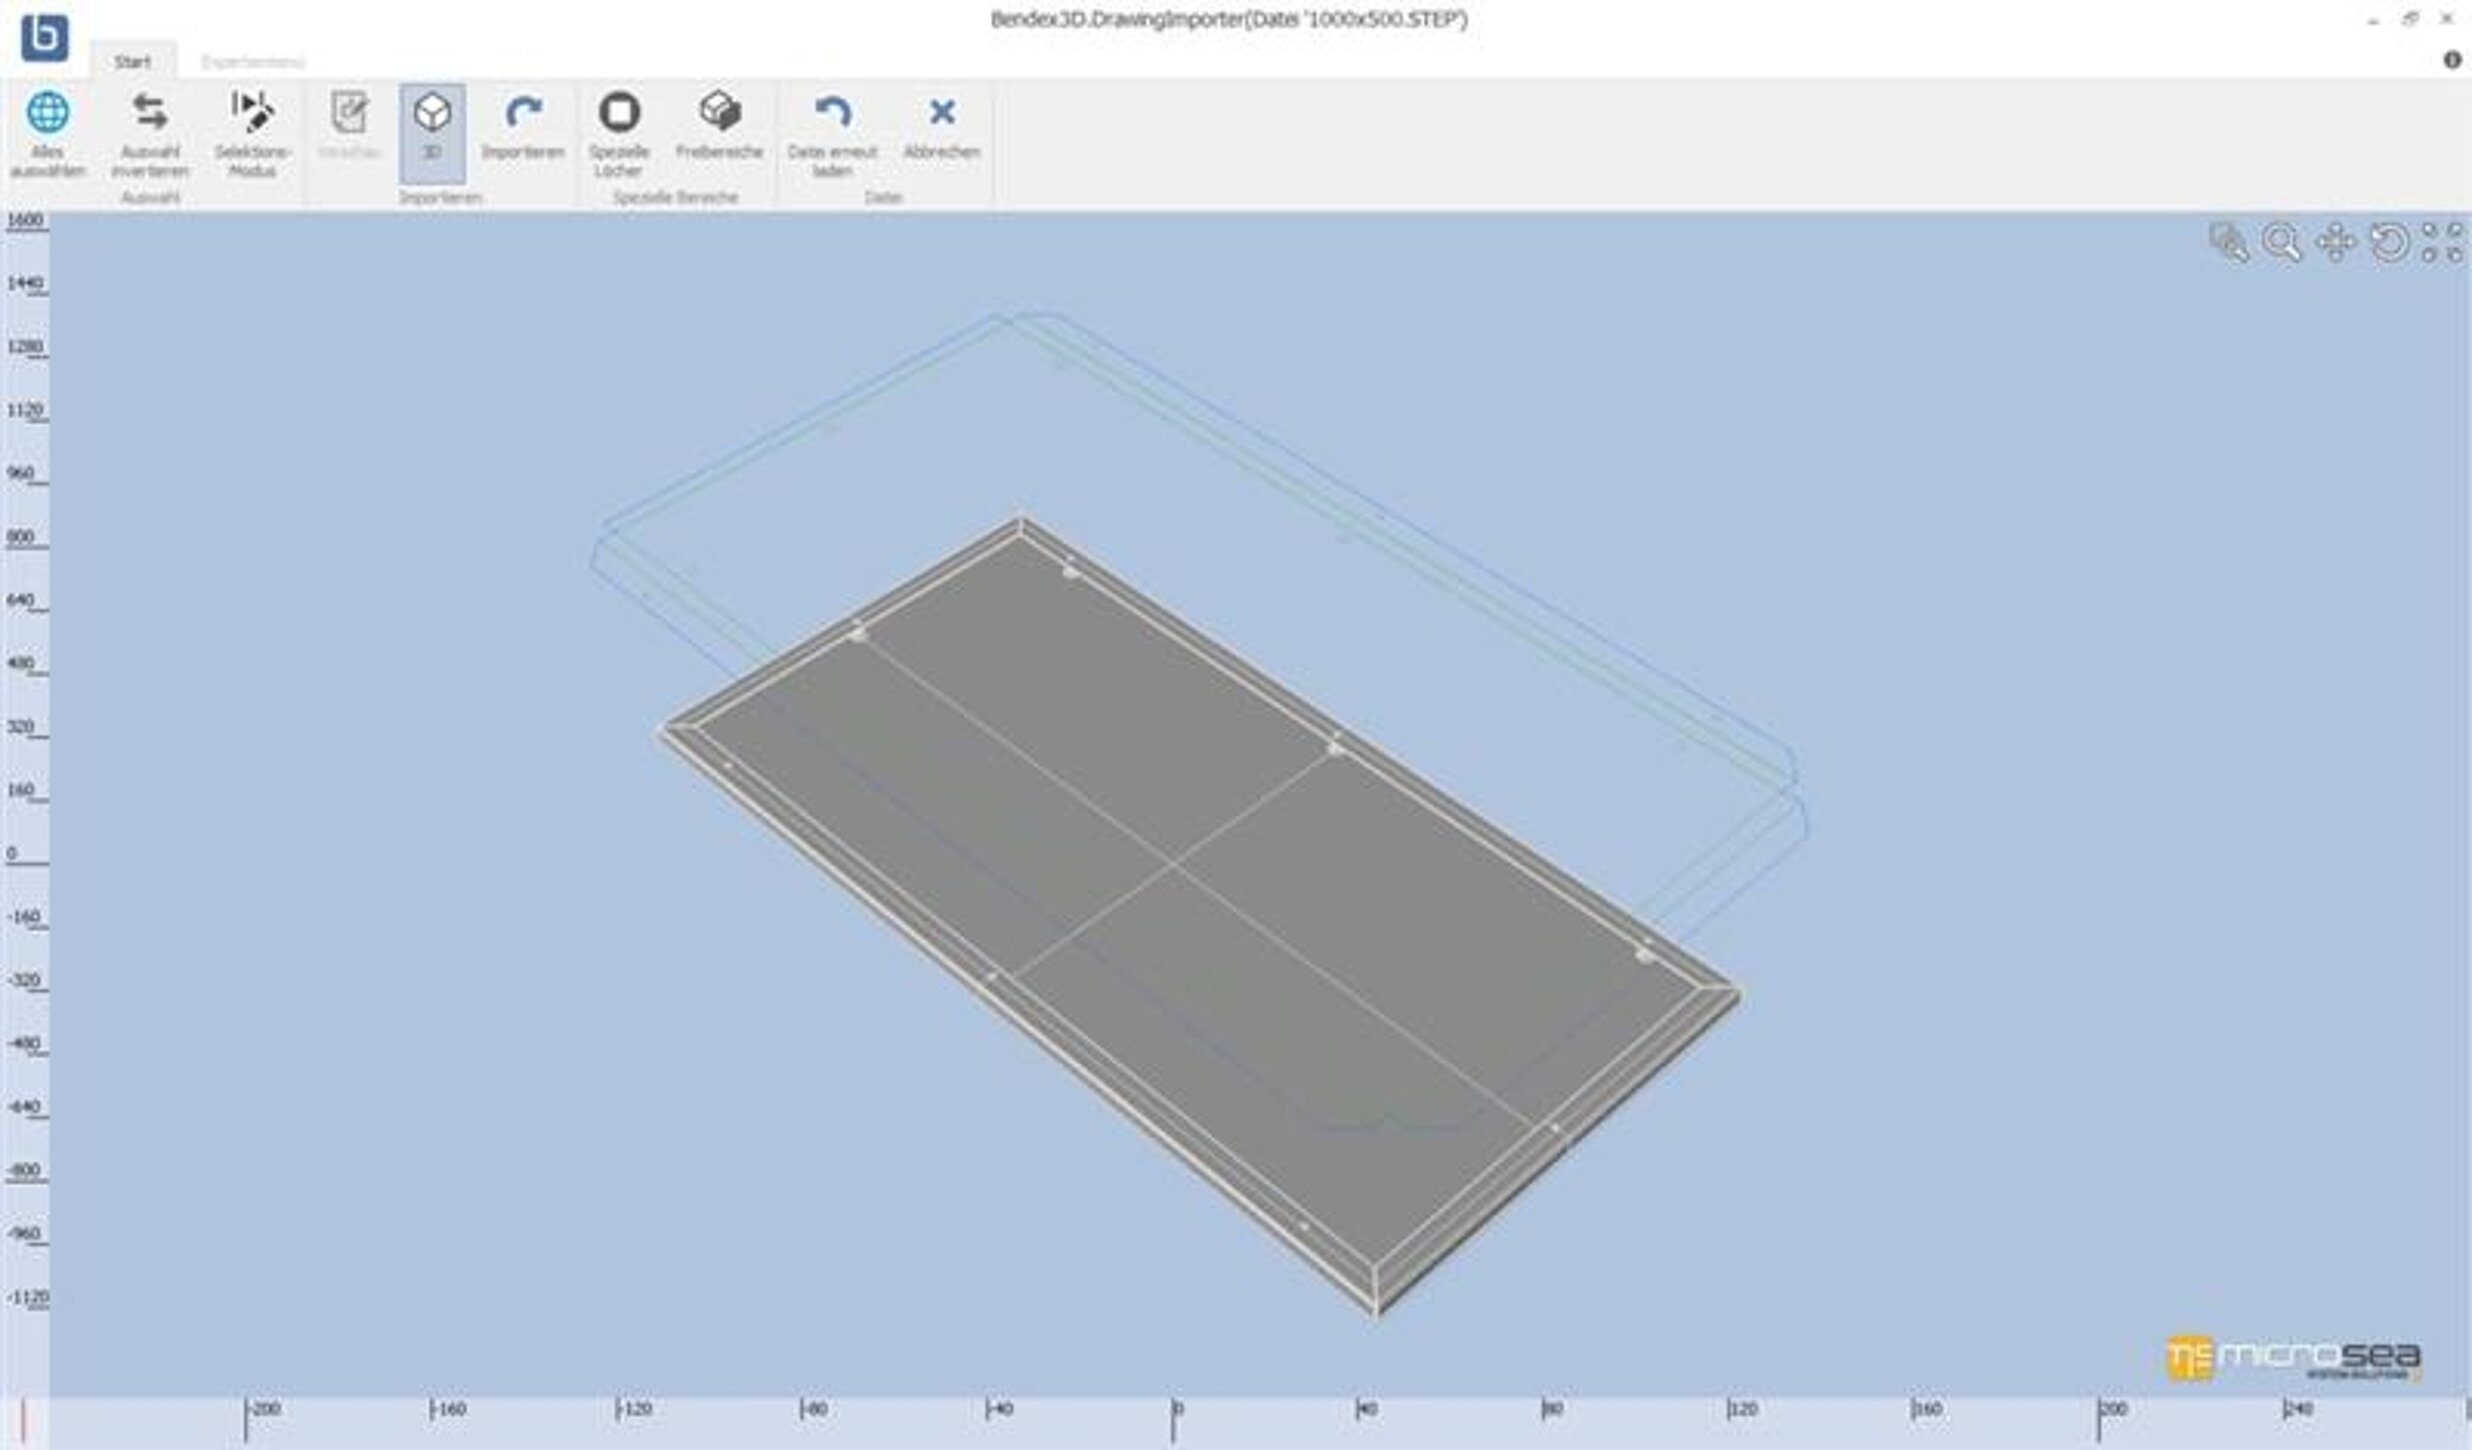Click the rotate view viewport icon
Image resolution: width=2472 pixels, height=1450 pixels.
click(x=2390, y=243)
